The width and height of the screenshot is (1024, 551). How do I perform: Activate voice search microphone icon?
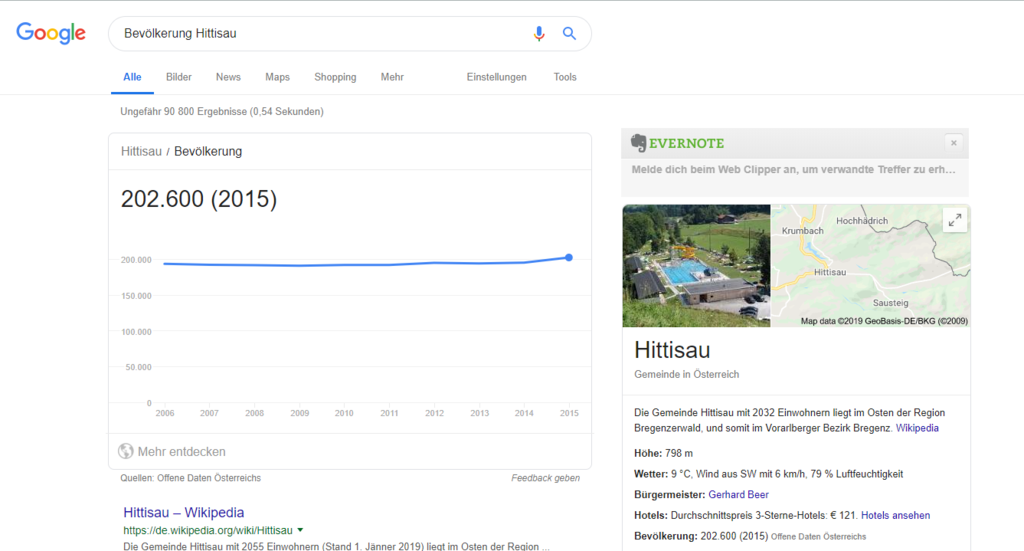539,33
